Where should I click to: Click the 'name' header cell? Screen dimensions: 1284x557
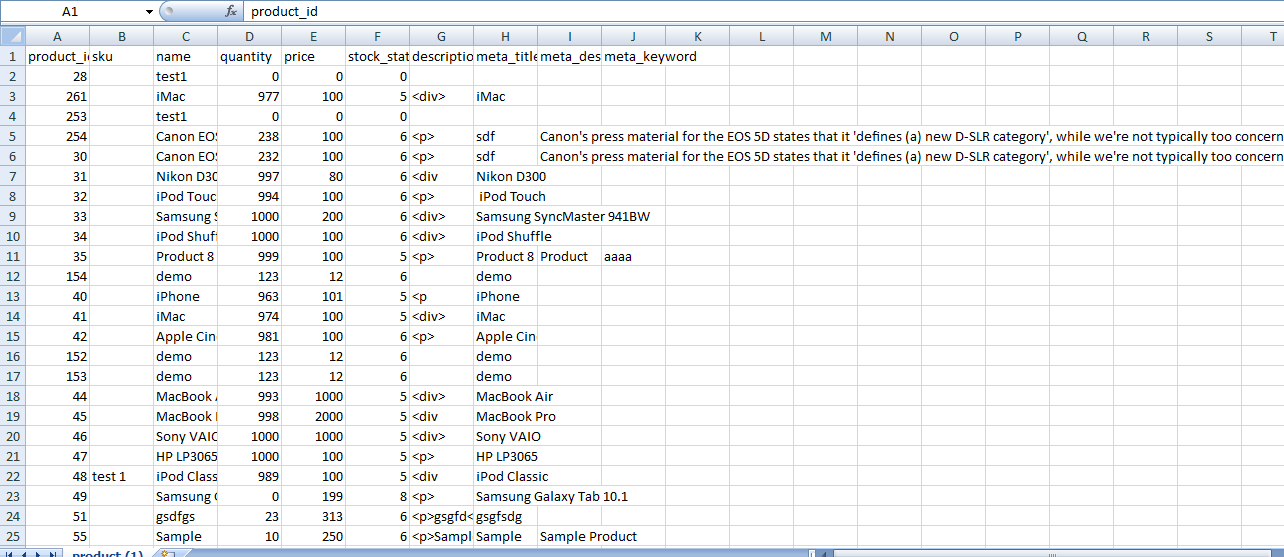[x=185, y=57]
